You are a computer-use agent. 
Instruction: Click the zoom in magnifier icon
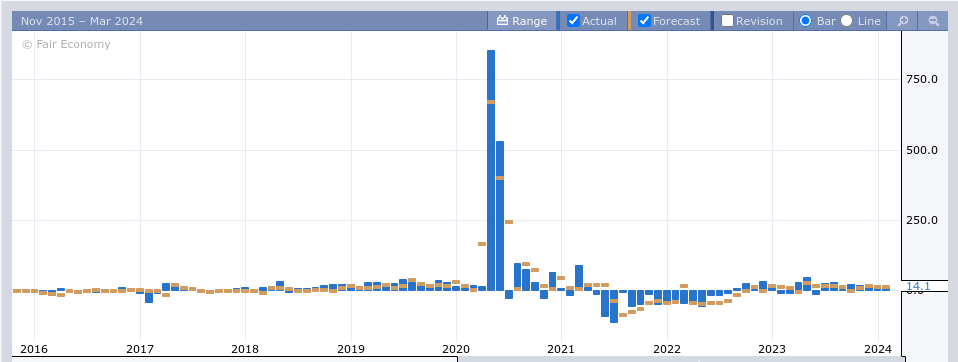pos(902,21)
